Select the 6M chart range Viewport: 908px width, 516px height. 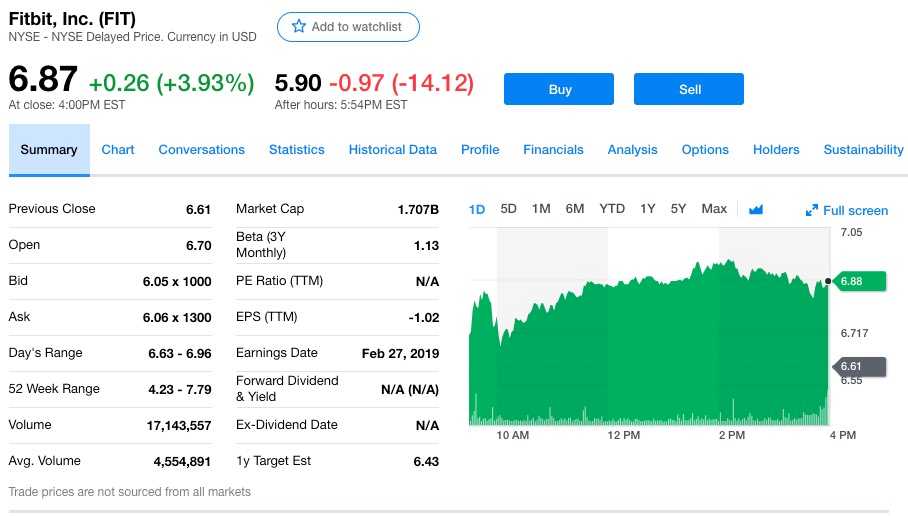574,208
